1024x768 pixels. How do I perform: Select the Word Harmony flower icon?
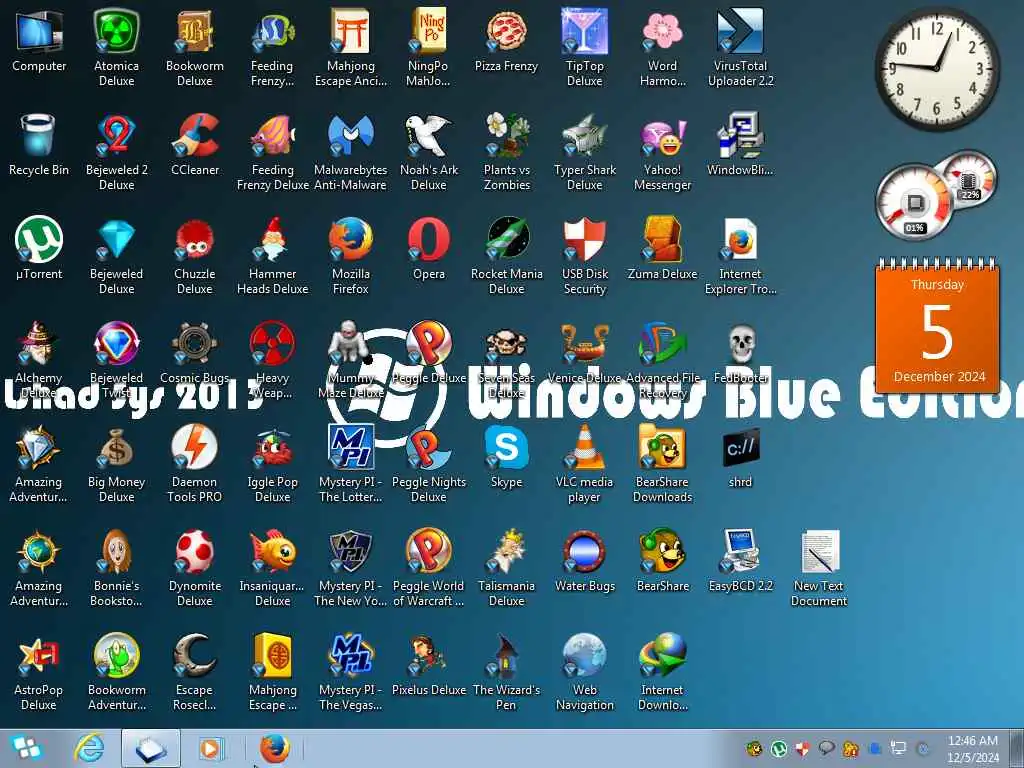click(x=662, y=31)
